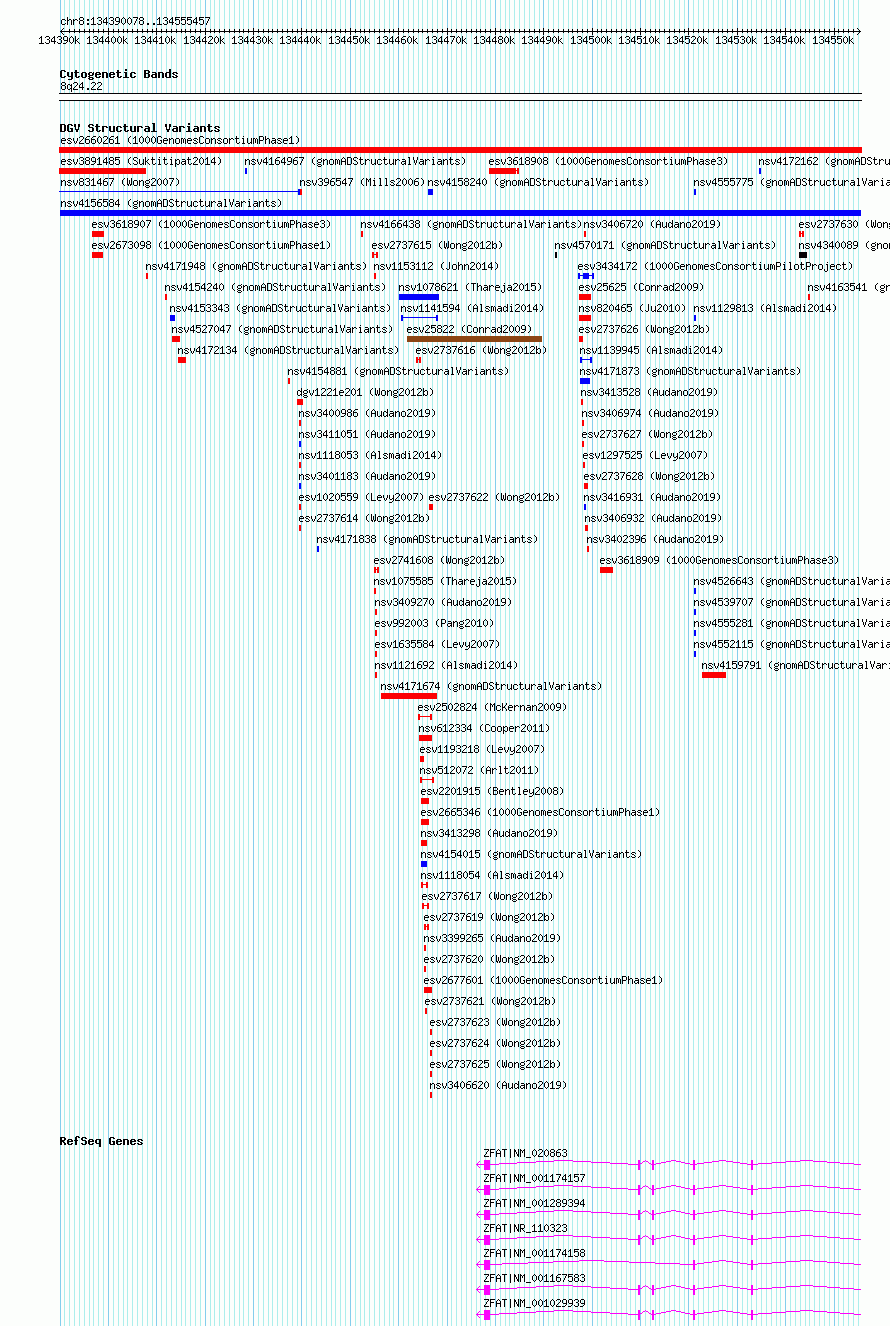
Task: Select nsv612334 (Cooper2011) label
Action: 484,728
